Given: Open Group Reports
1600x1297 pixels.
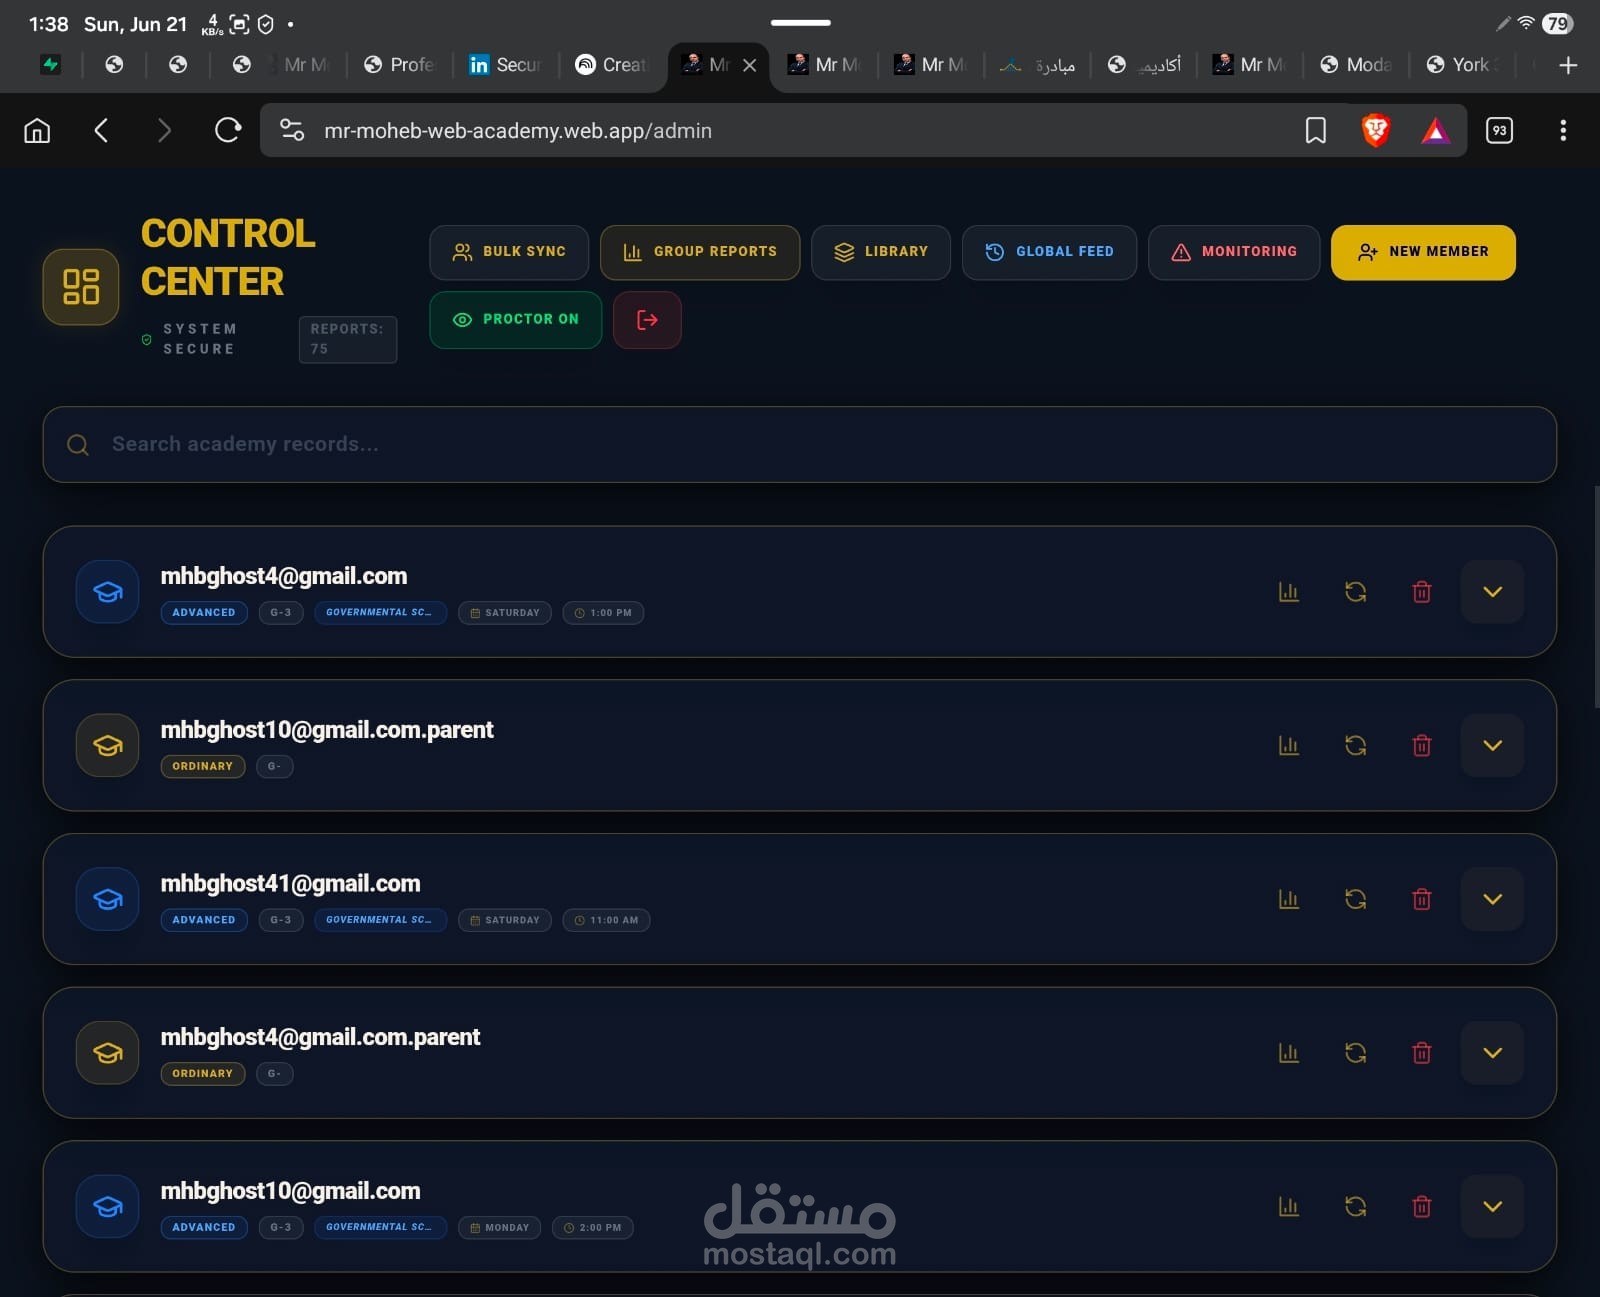Looking at the screenshot, I should [x=700, y=252].
